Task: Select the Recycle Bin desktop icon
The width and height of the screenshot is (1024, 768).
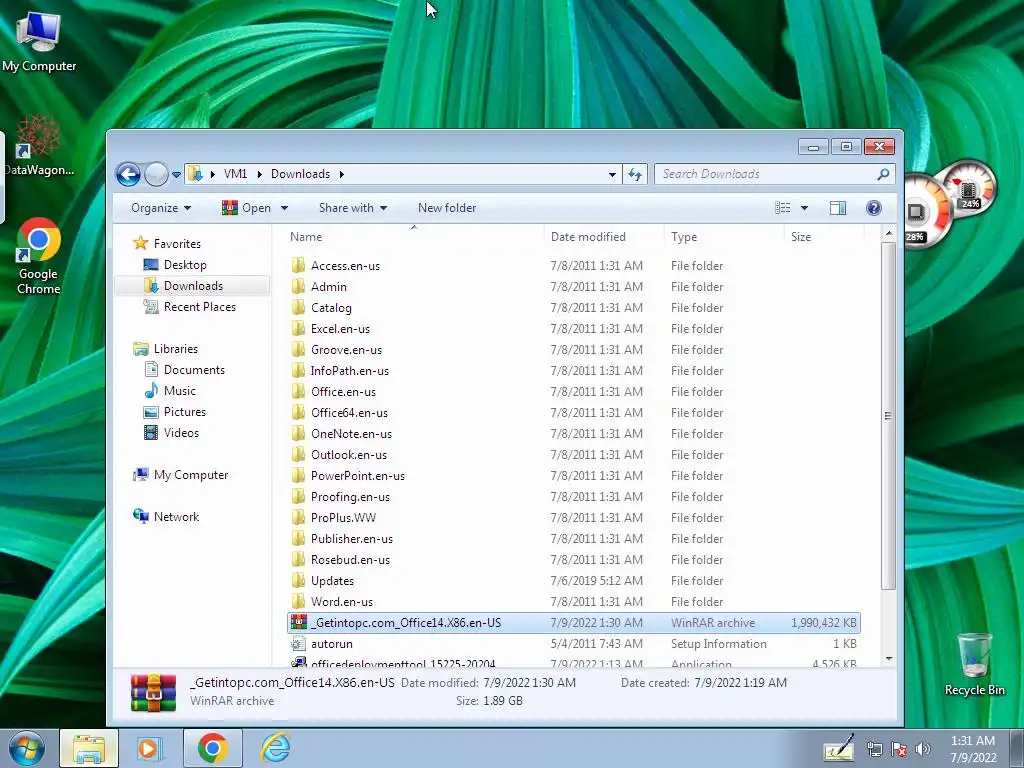Action: [x=974, y=665]
